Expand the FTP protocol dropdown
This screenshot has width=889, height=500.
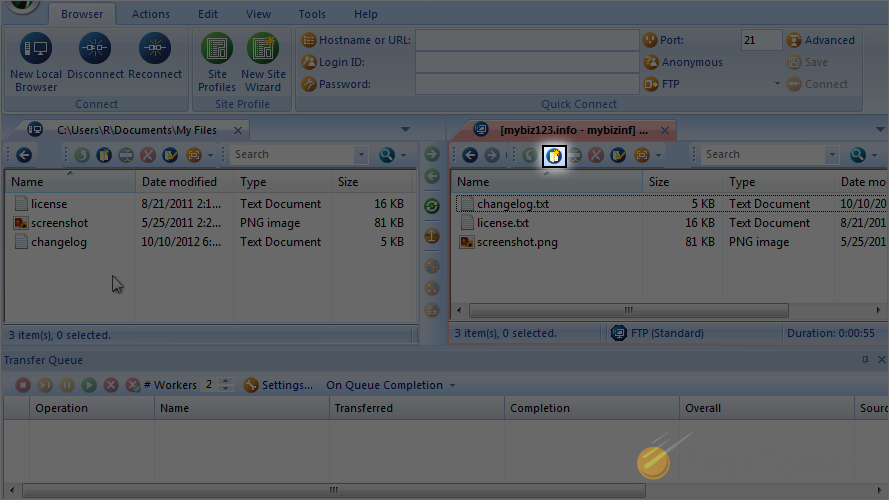[x=777, y=84]
